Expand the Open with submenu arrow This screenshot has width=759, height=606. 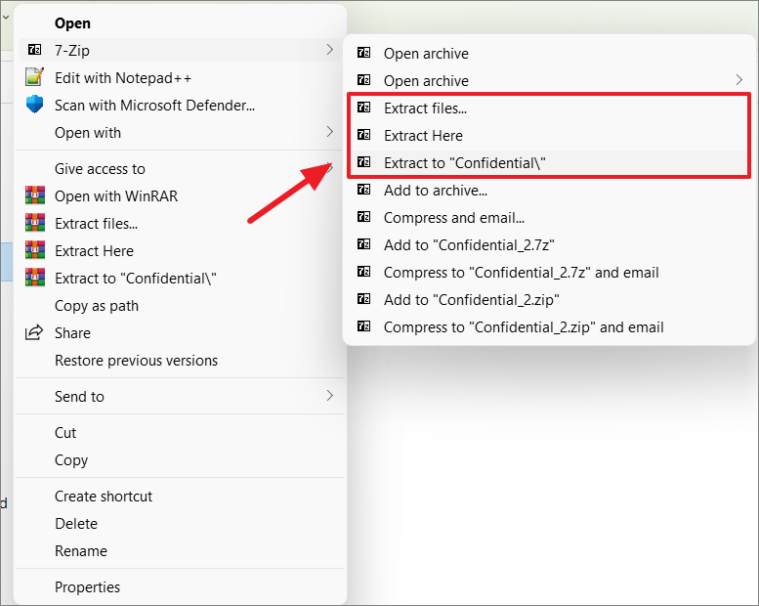coord(330,132)
